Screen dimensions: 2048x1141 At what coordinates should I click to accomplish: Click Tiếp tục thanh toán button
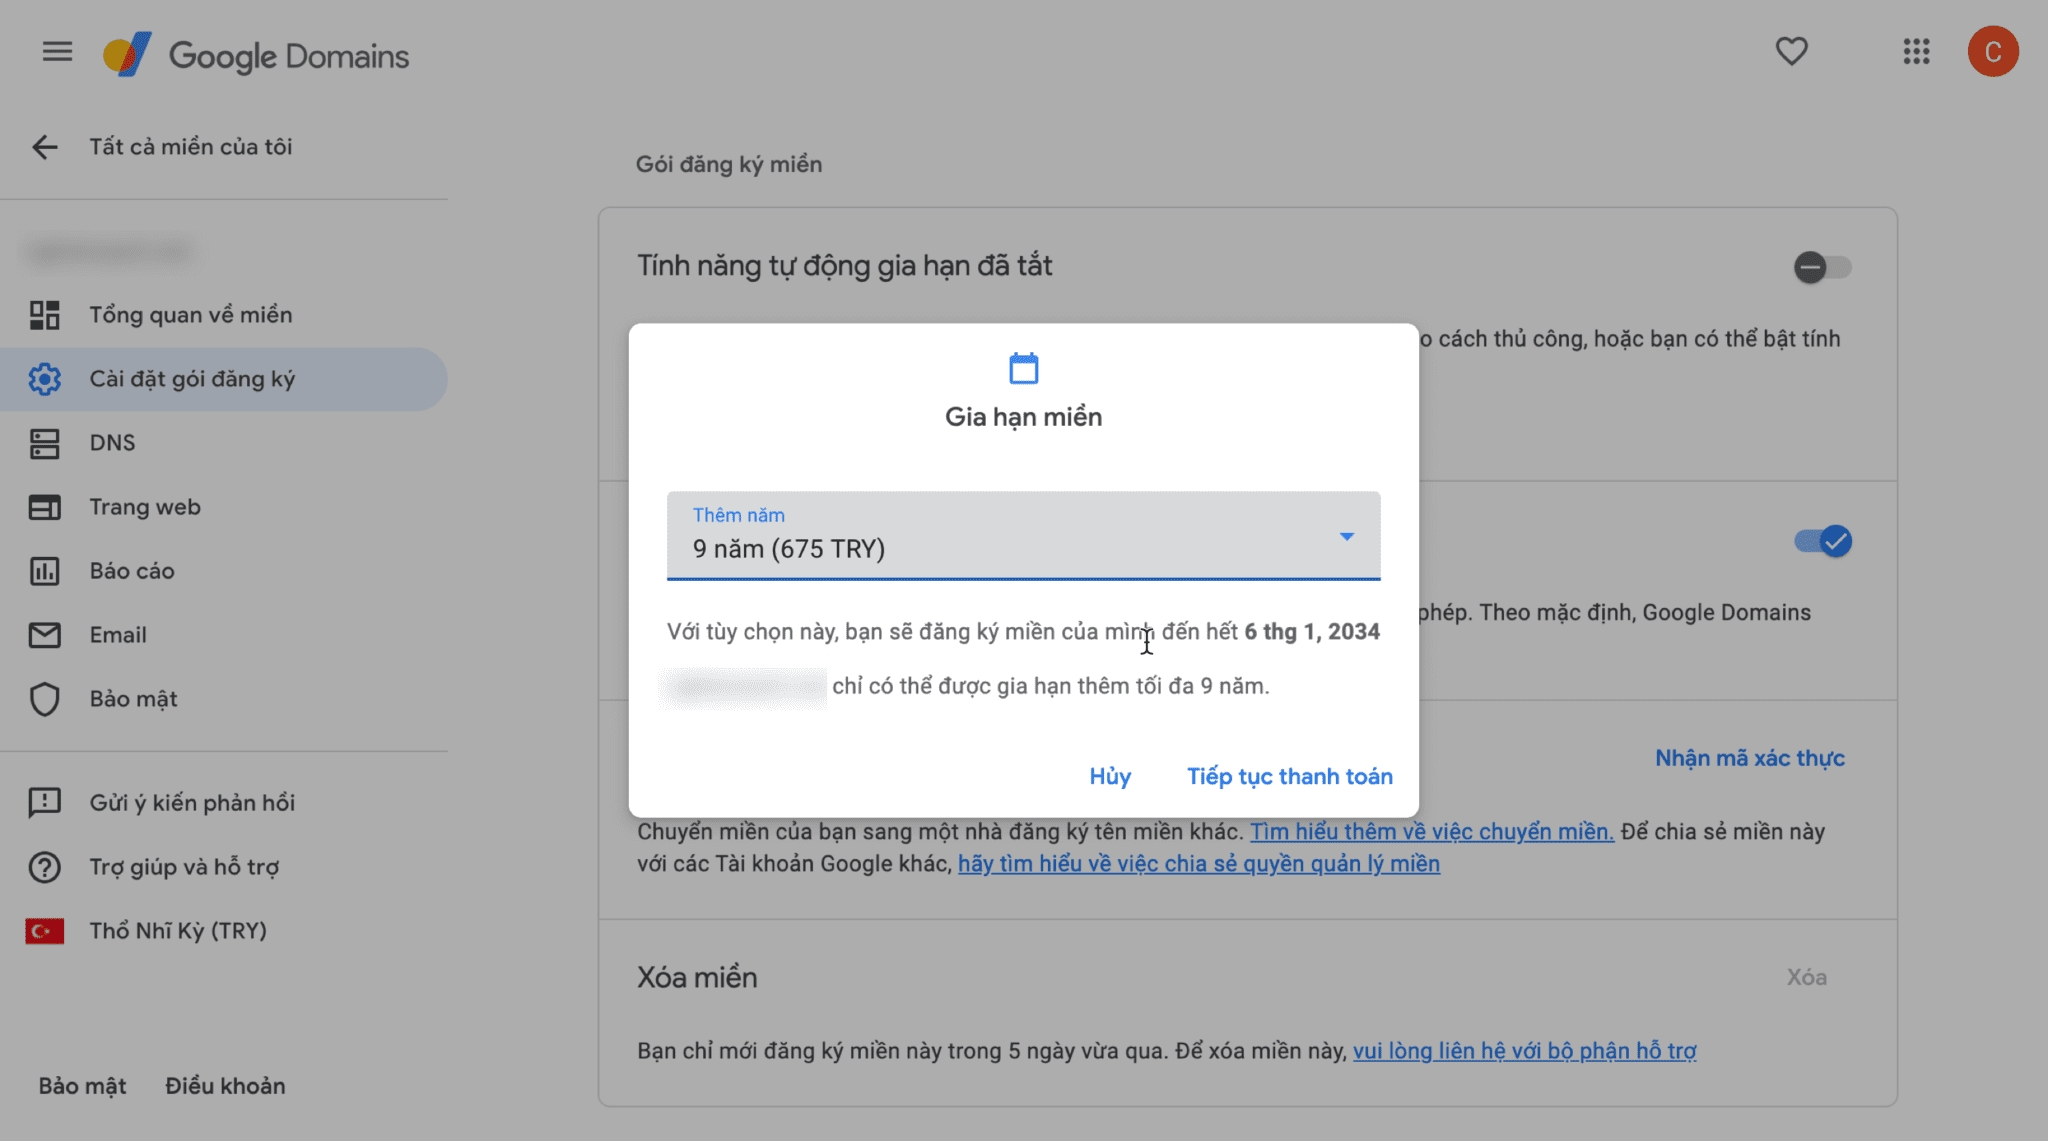tap(1289, 777)
